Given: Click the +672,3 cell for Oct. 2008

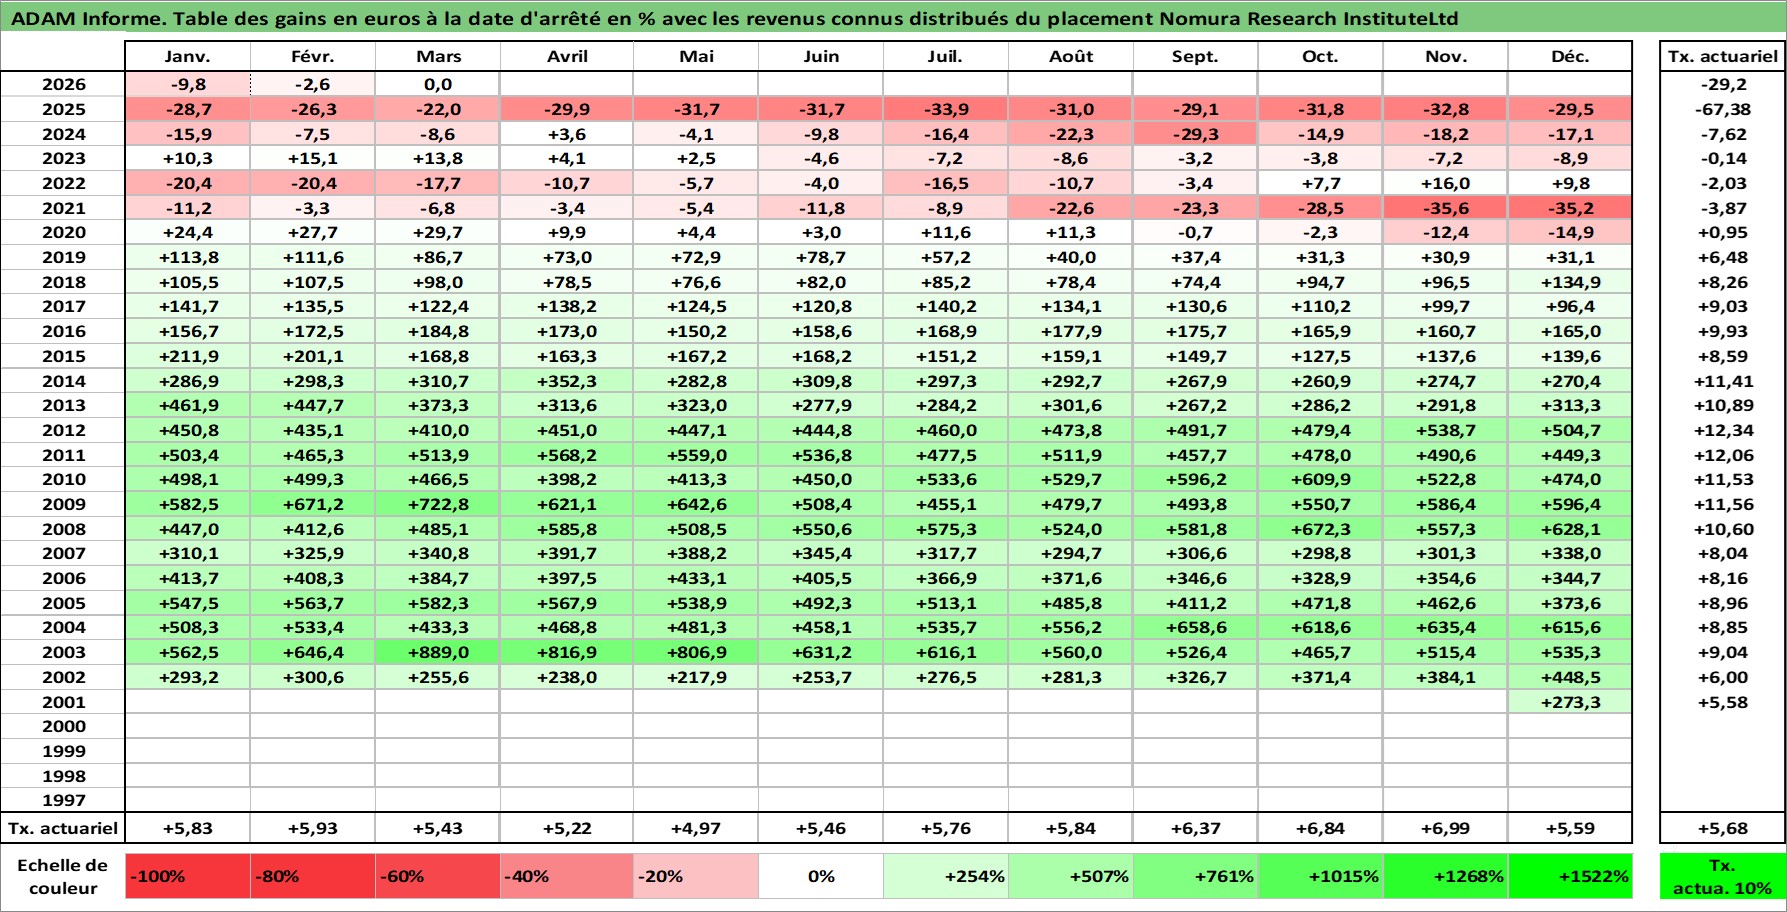Looking at the screenshot, I should click(1321, 529).
